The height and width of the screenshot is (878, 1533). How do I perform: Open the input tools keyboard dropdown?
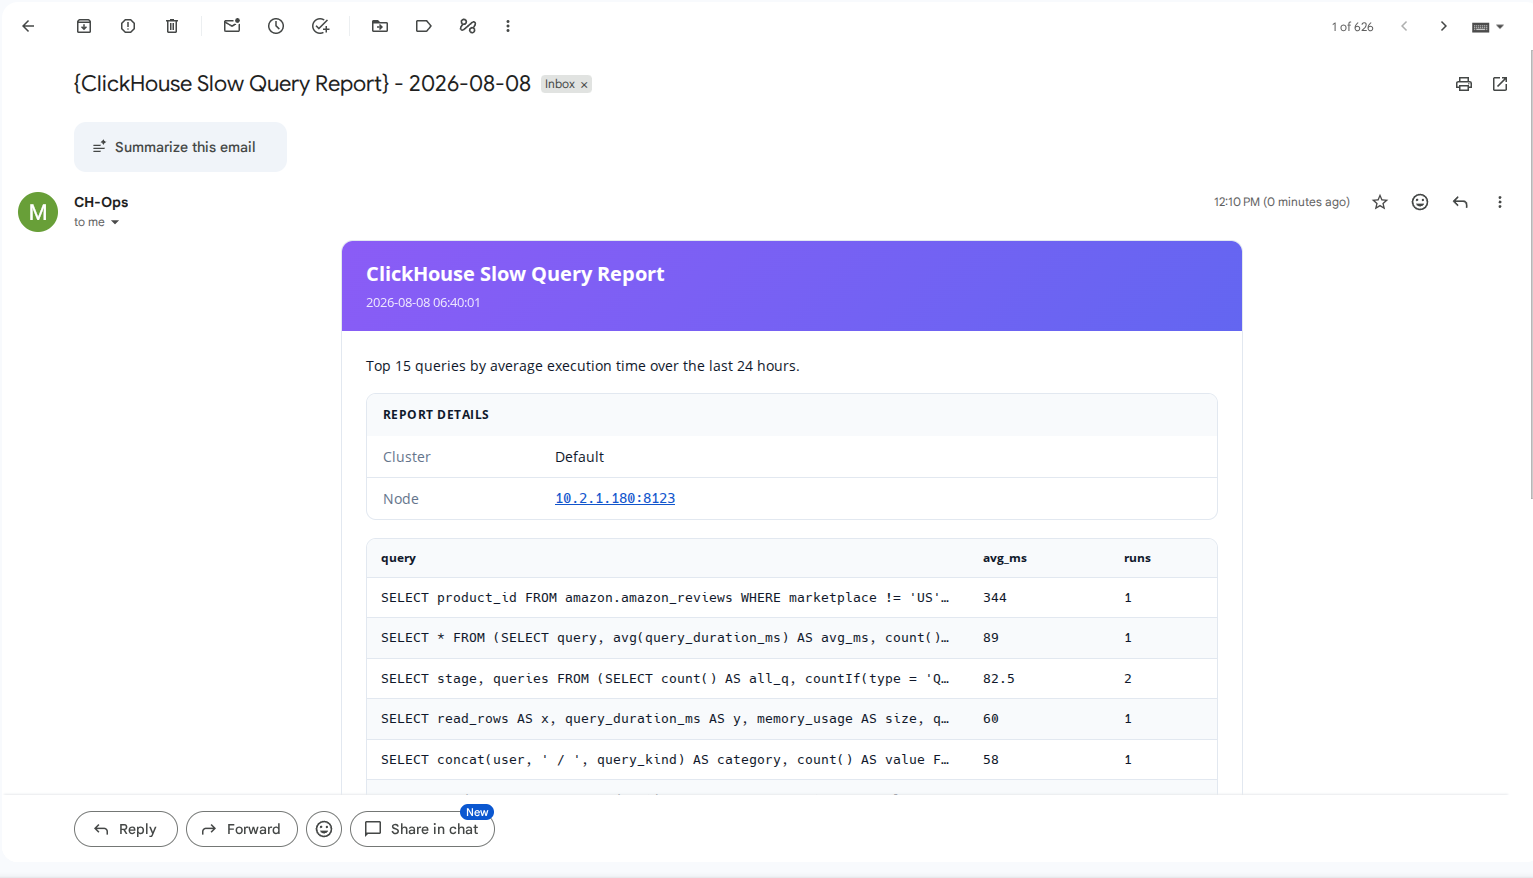(x=1488, y=27)
